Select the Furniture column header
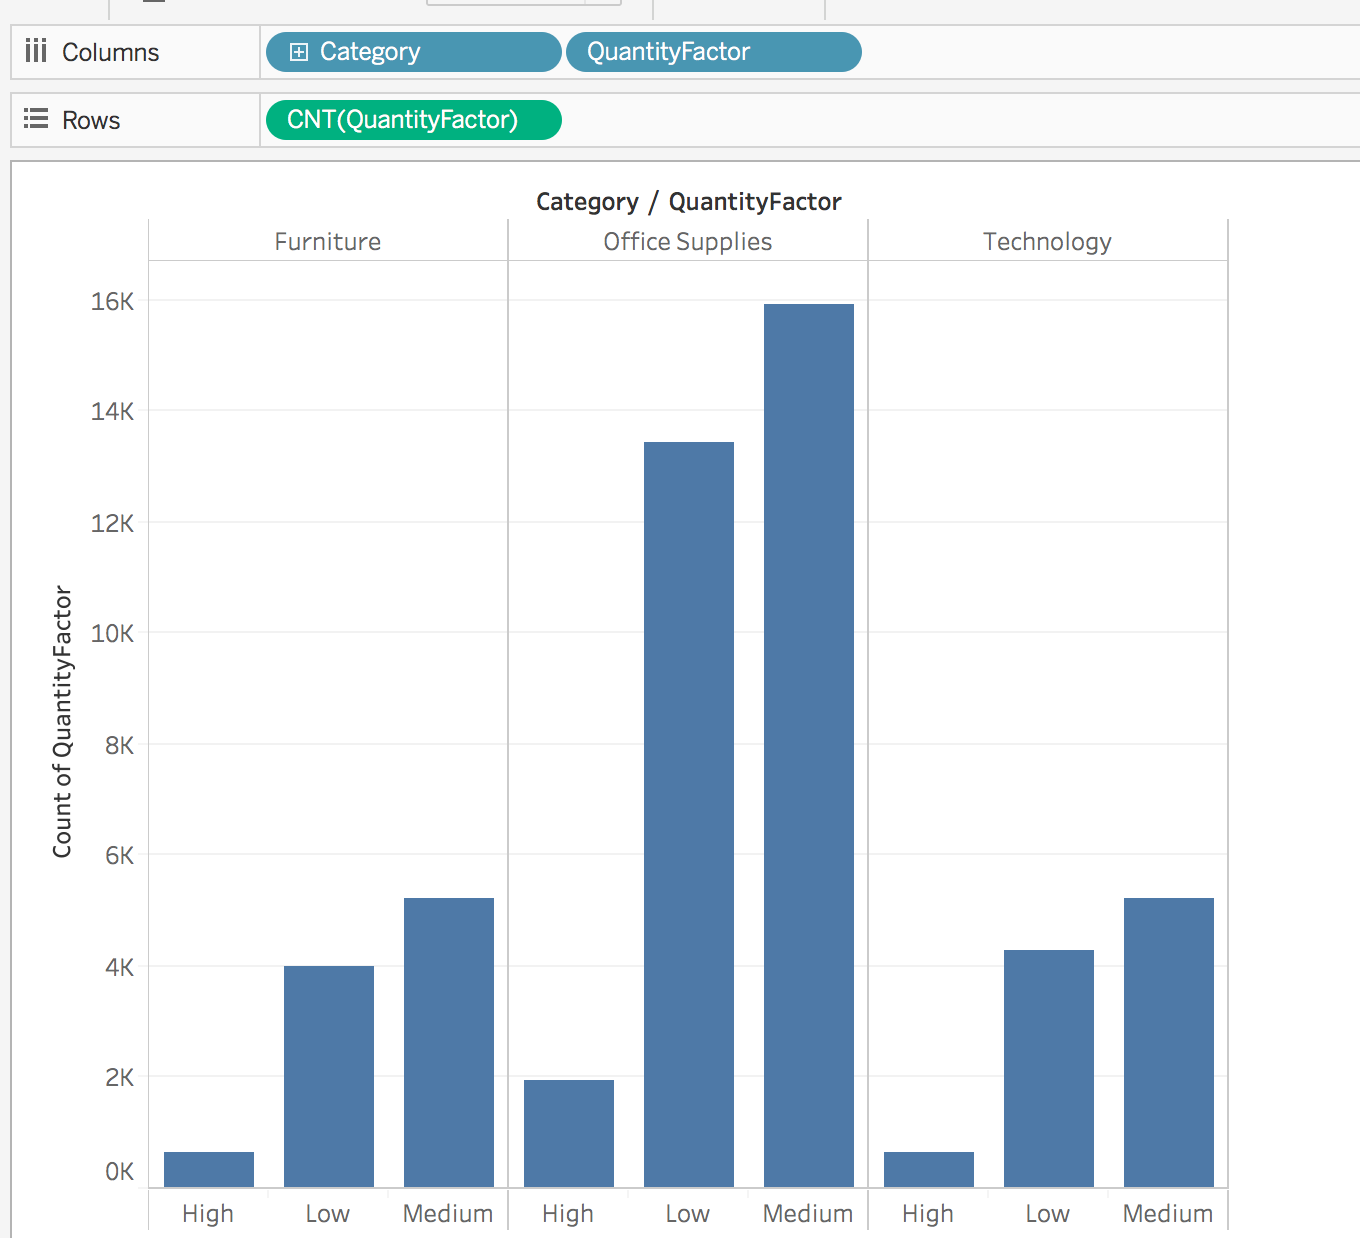The width and height of the screenshot is (1360, 1238). 328,242
